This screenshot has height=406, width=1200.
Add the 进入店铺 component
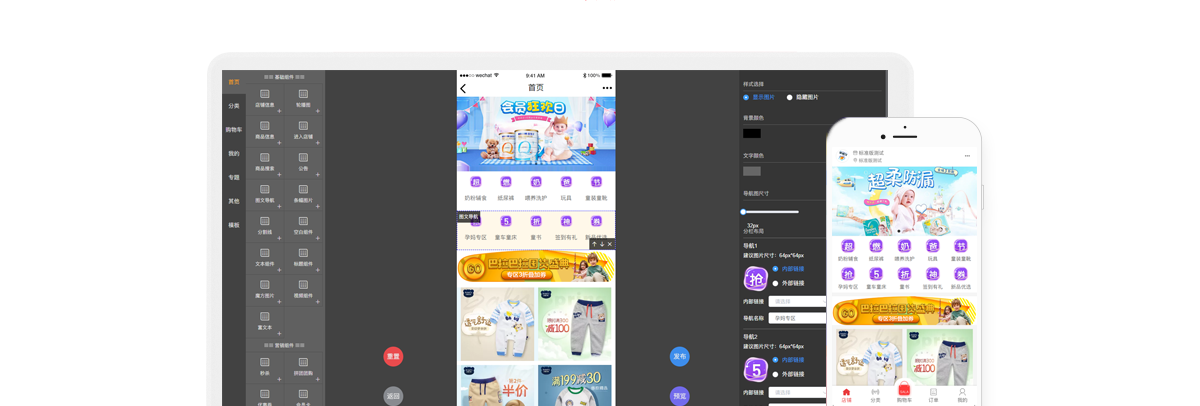[x=303, y=130]
